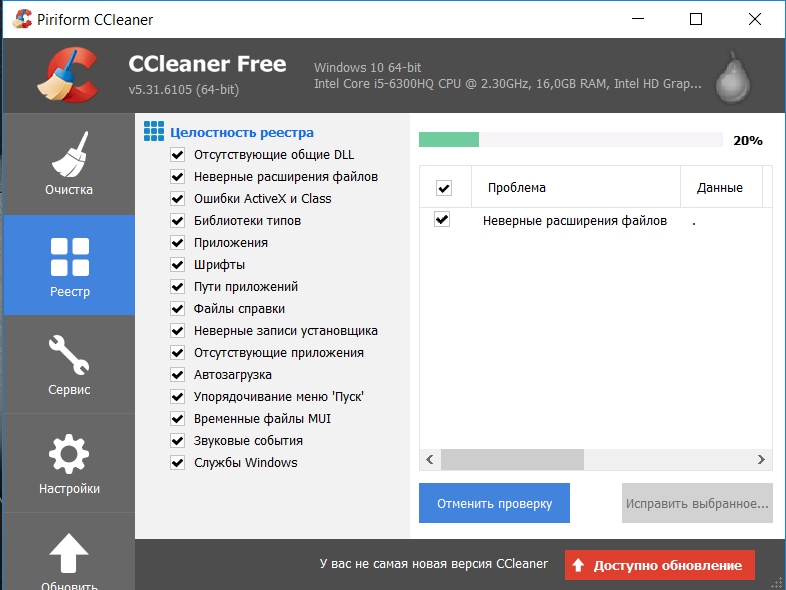Viewport: 786px width, 590px height.
Task: Toggle Неверные записи установщика checkbox
Action: 177,331
